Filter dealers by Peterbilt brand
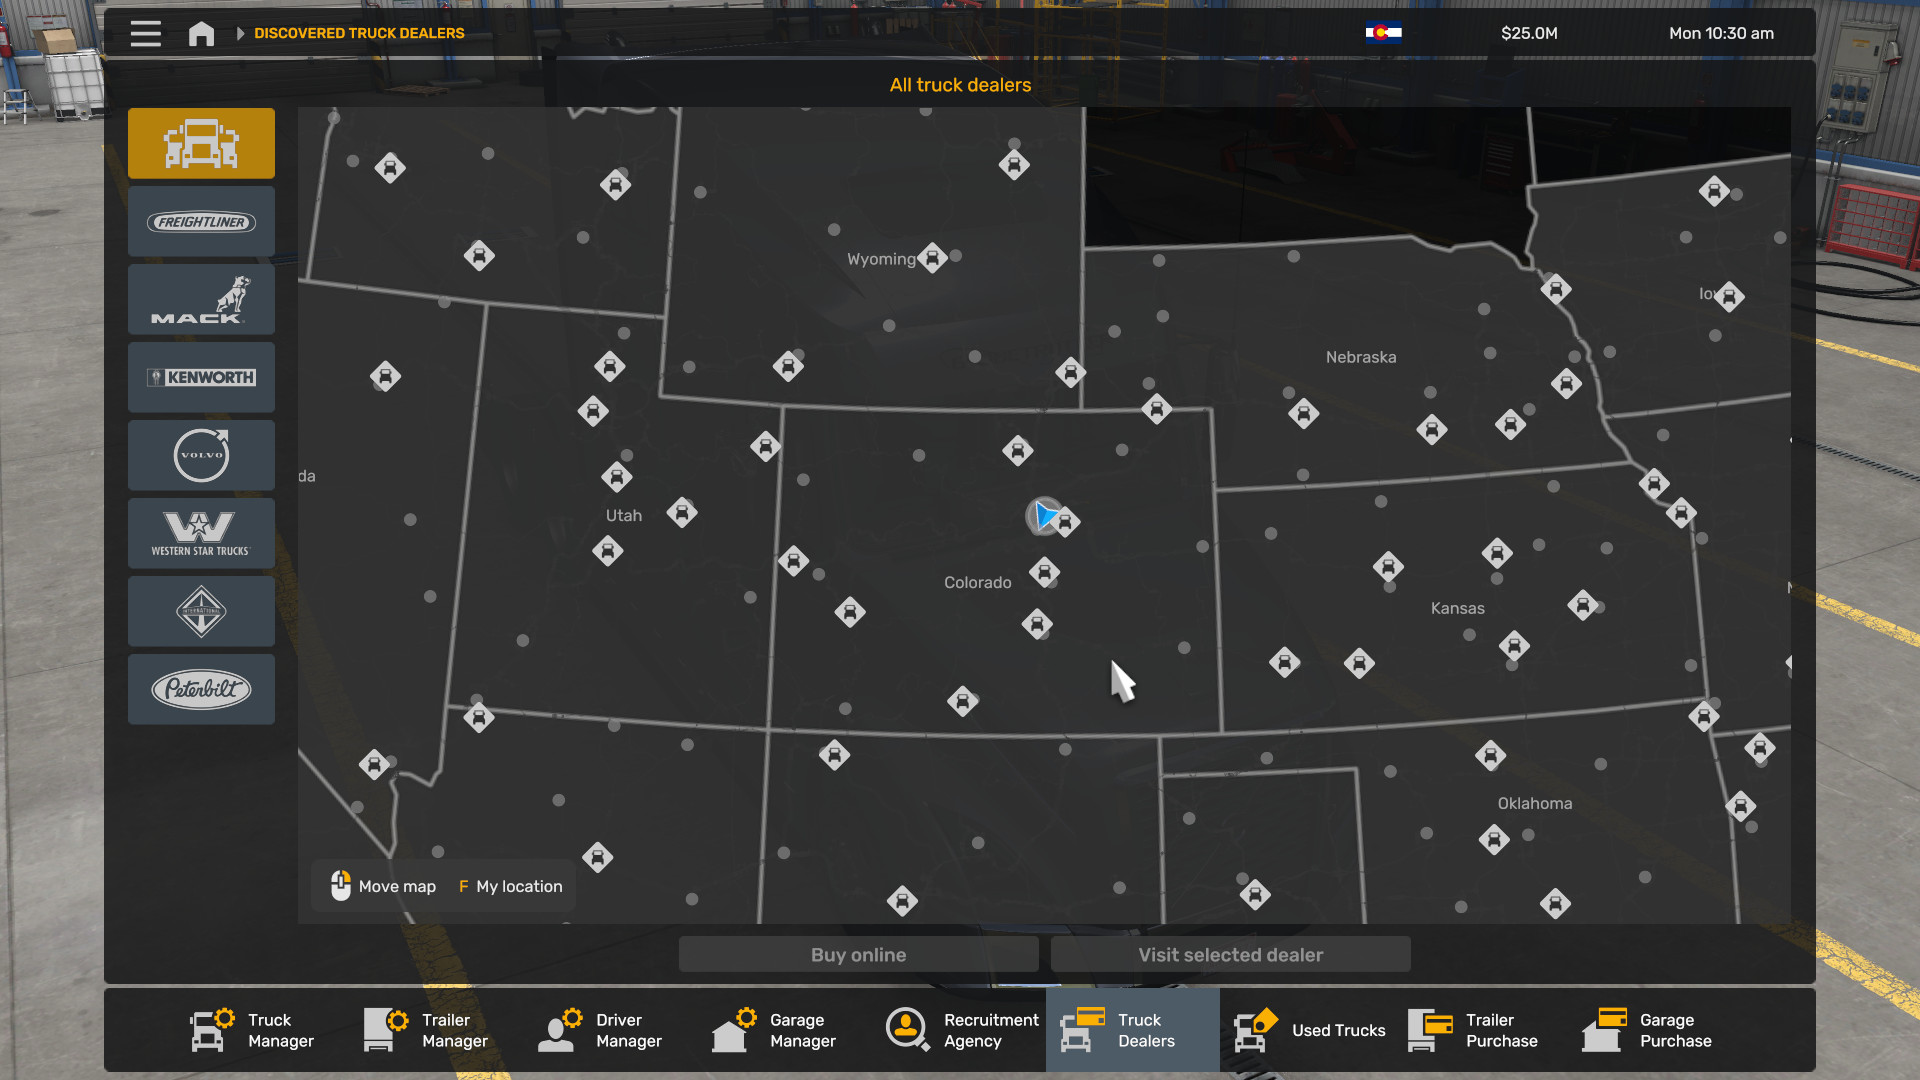Viewport: 1920px width, 1080px height. tap(201, 690)
